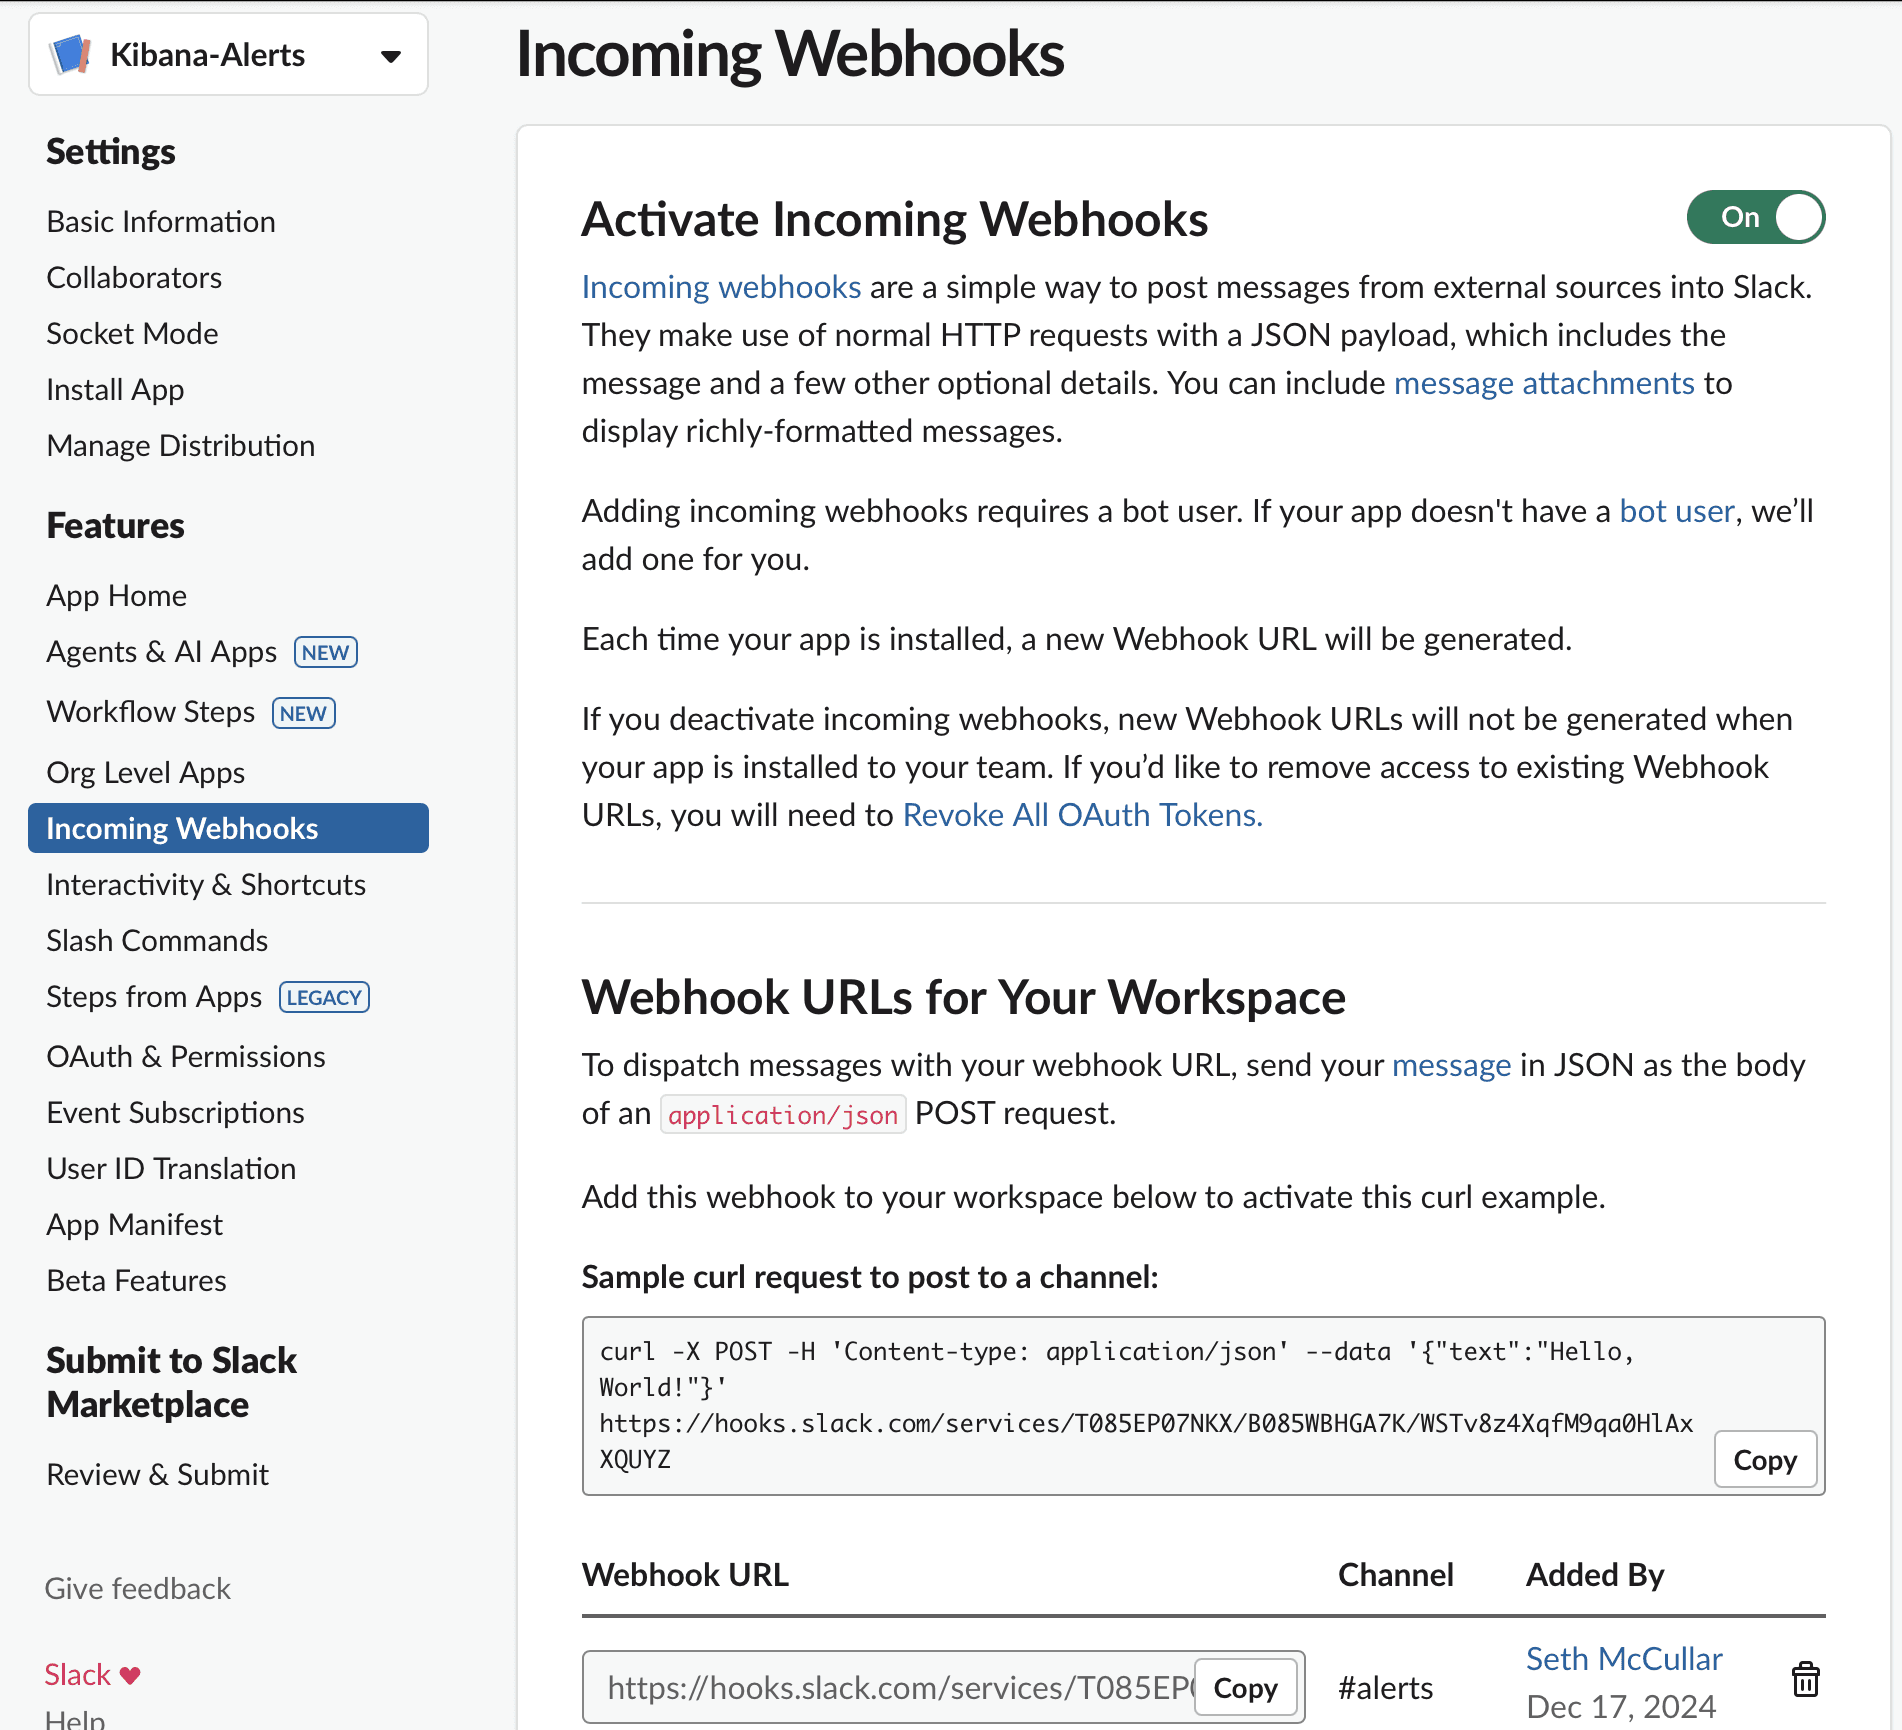This screenshot has height=1730, width=1902.
Task: Copy the #alerts webhook URL
Action: click(x=1245, y=1688)
